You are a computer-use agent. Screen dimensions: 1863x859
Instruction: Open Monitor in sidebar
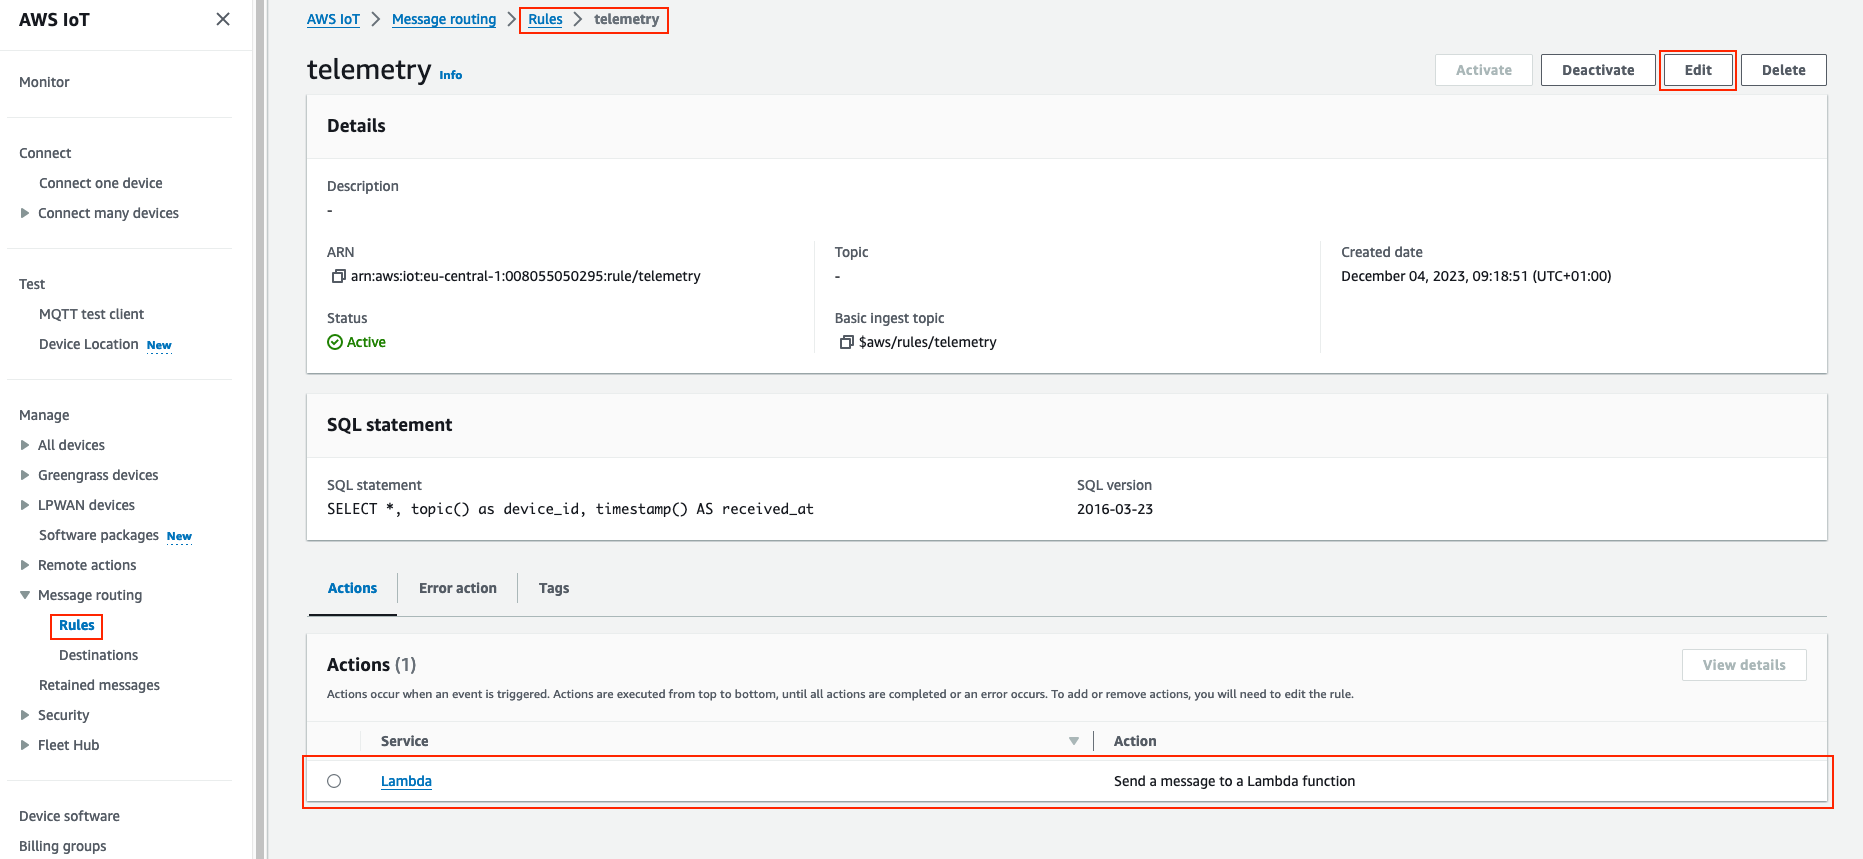pyautogui.click(x=44, y=82)
